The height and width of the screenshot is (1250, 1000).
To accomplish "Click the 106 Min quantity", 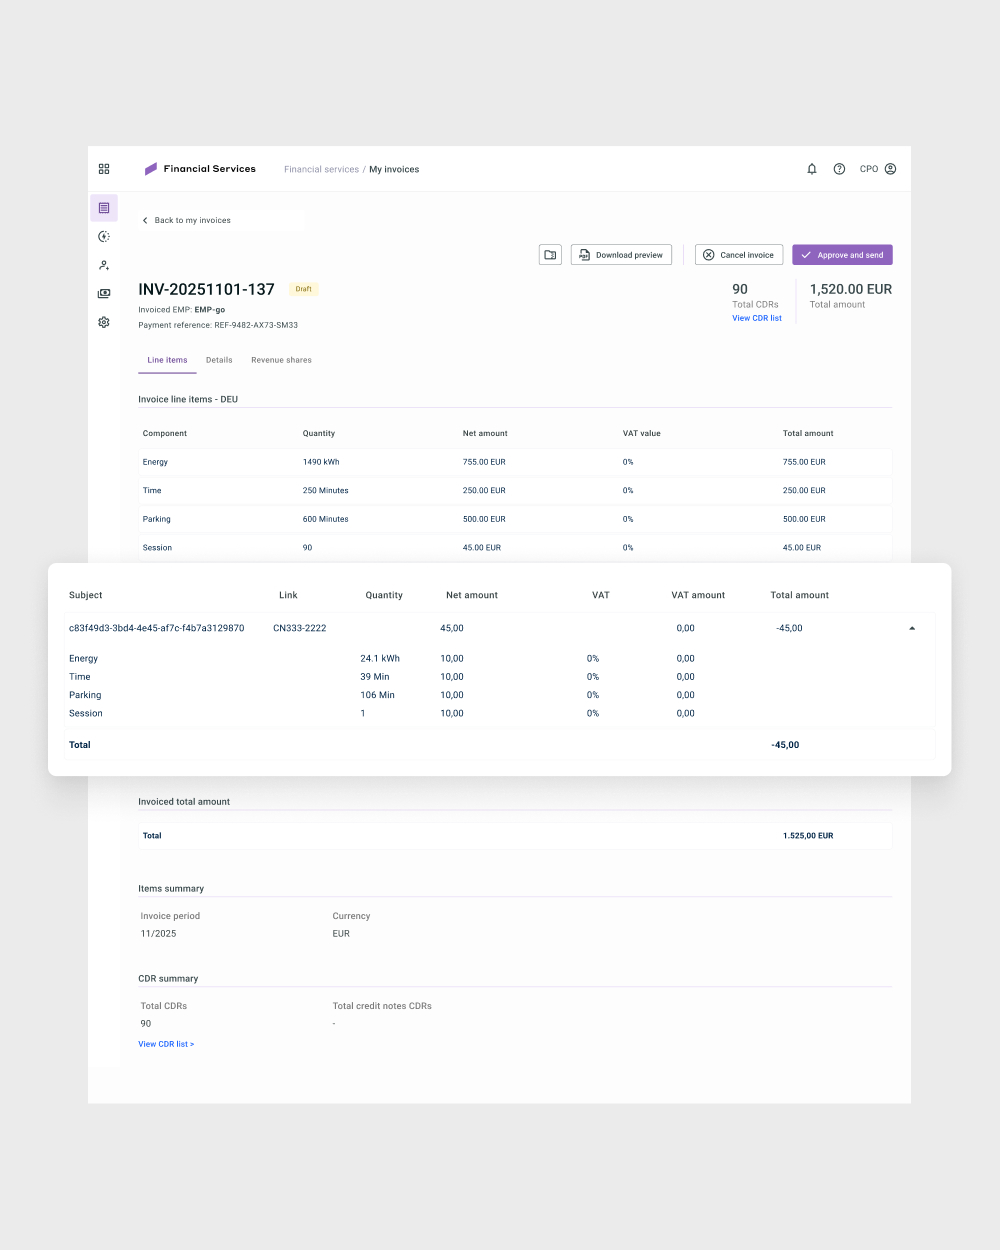I will (x=378, y=695).
